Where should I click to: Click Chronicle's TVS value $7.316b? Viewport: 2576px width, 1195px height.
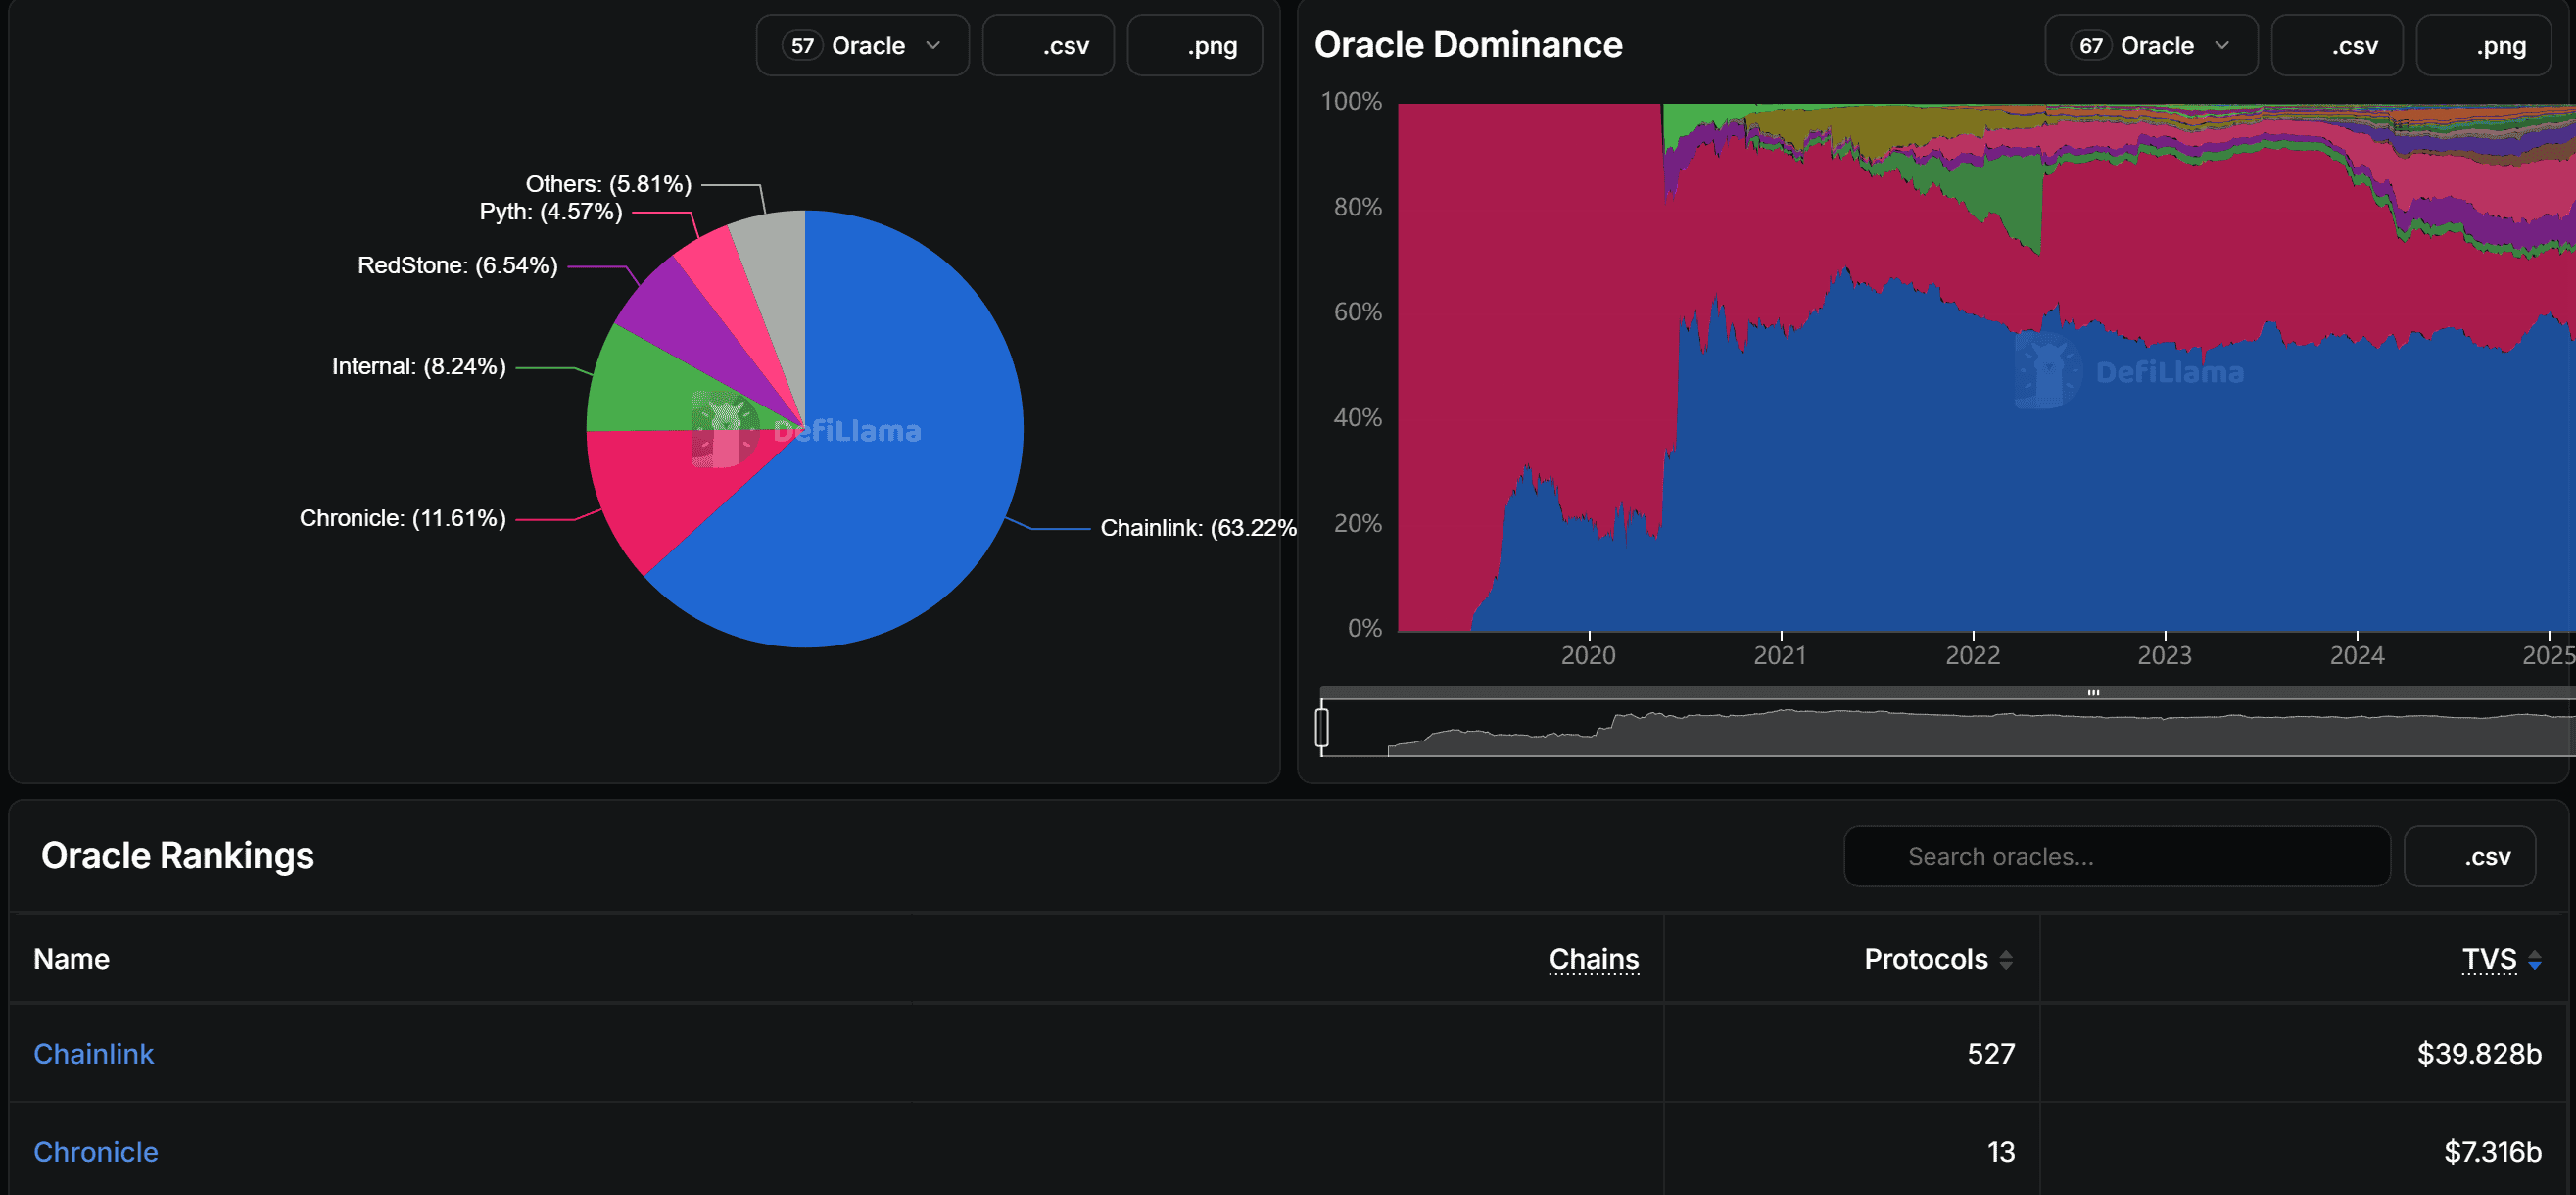2493,1152
